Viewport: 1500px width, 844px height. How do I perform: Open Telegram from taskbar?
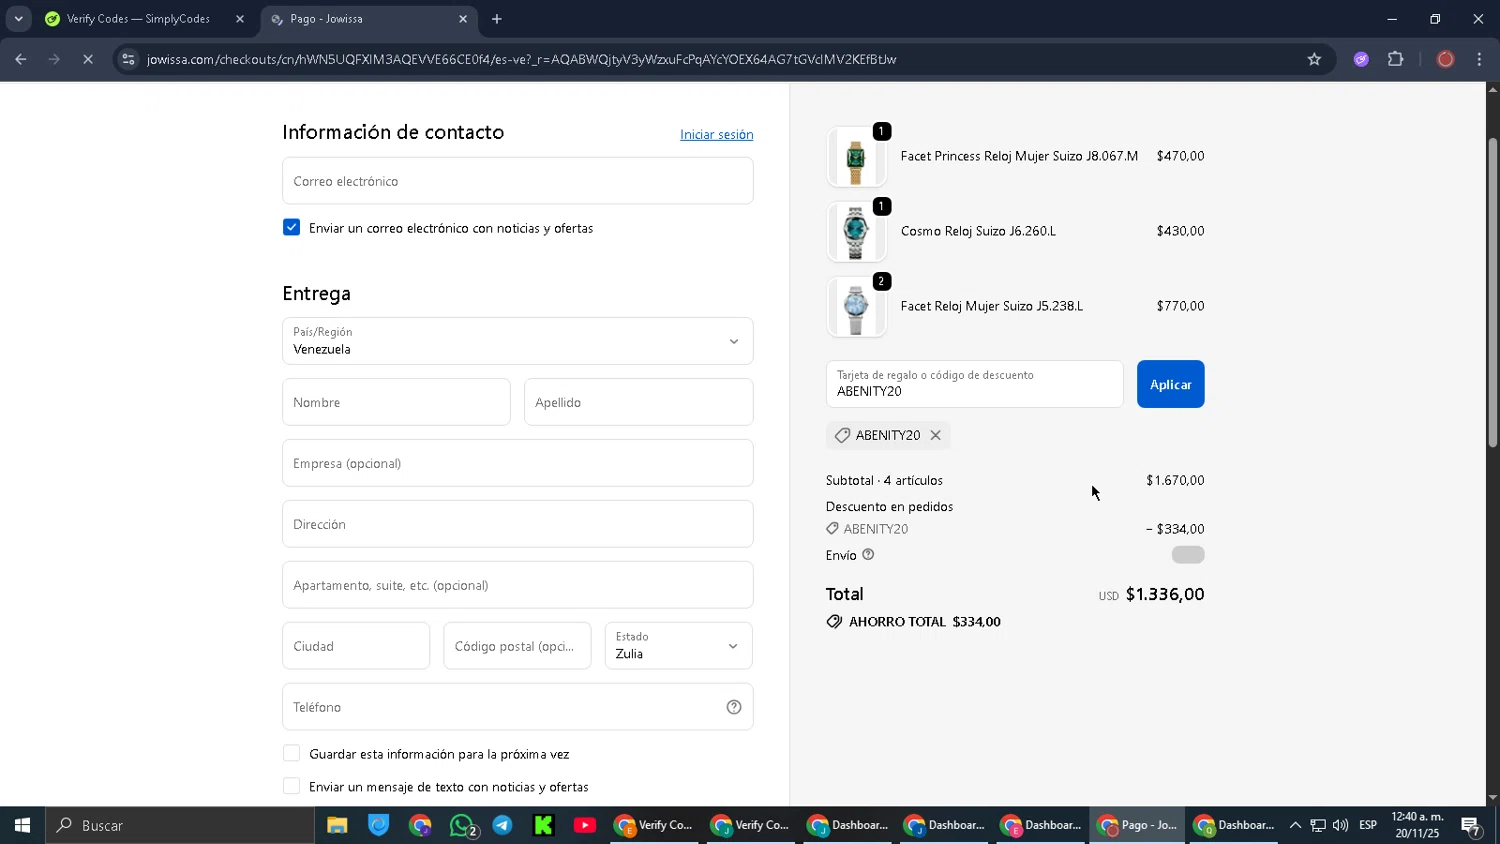[502, 825]
